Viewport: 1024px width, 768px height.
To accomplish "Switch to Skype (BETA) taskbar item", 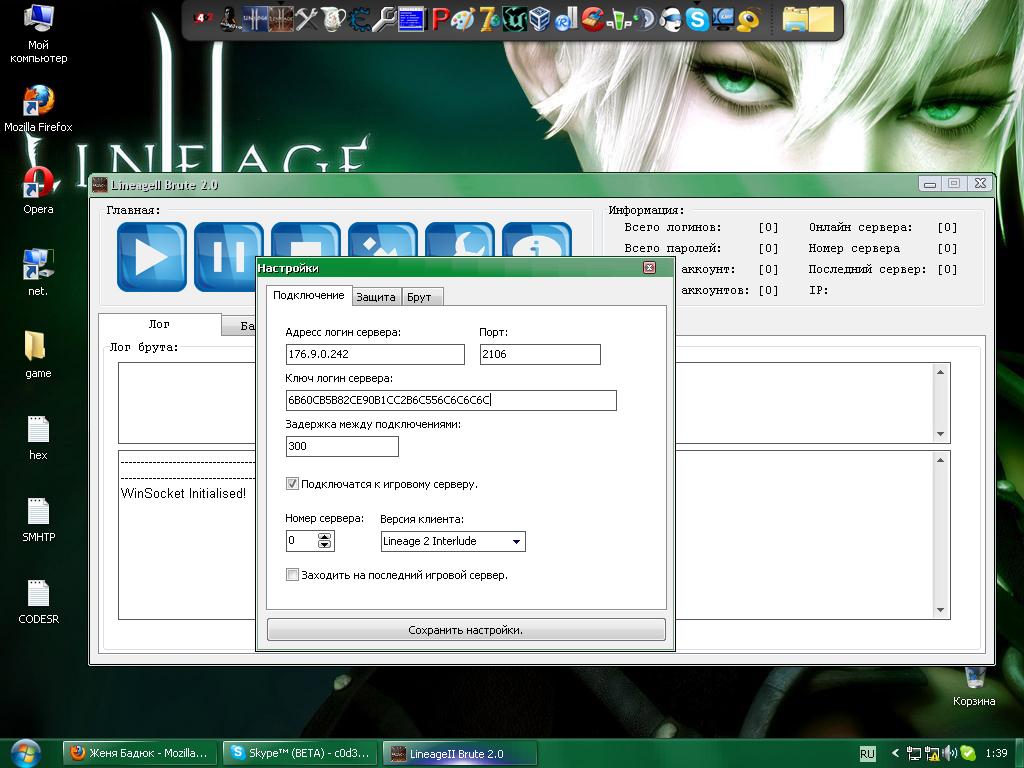I will (x=300, y=753).
